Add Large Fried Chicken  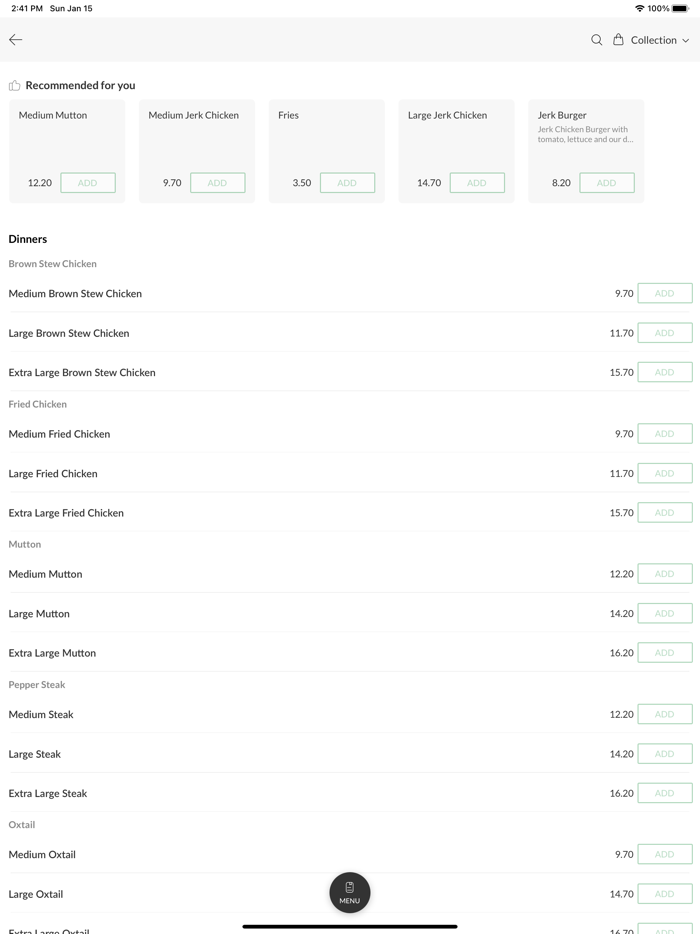pyautogui.click(x=665, y=474)
